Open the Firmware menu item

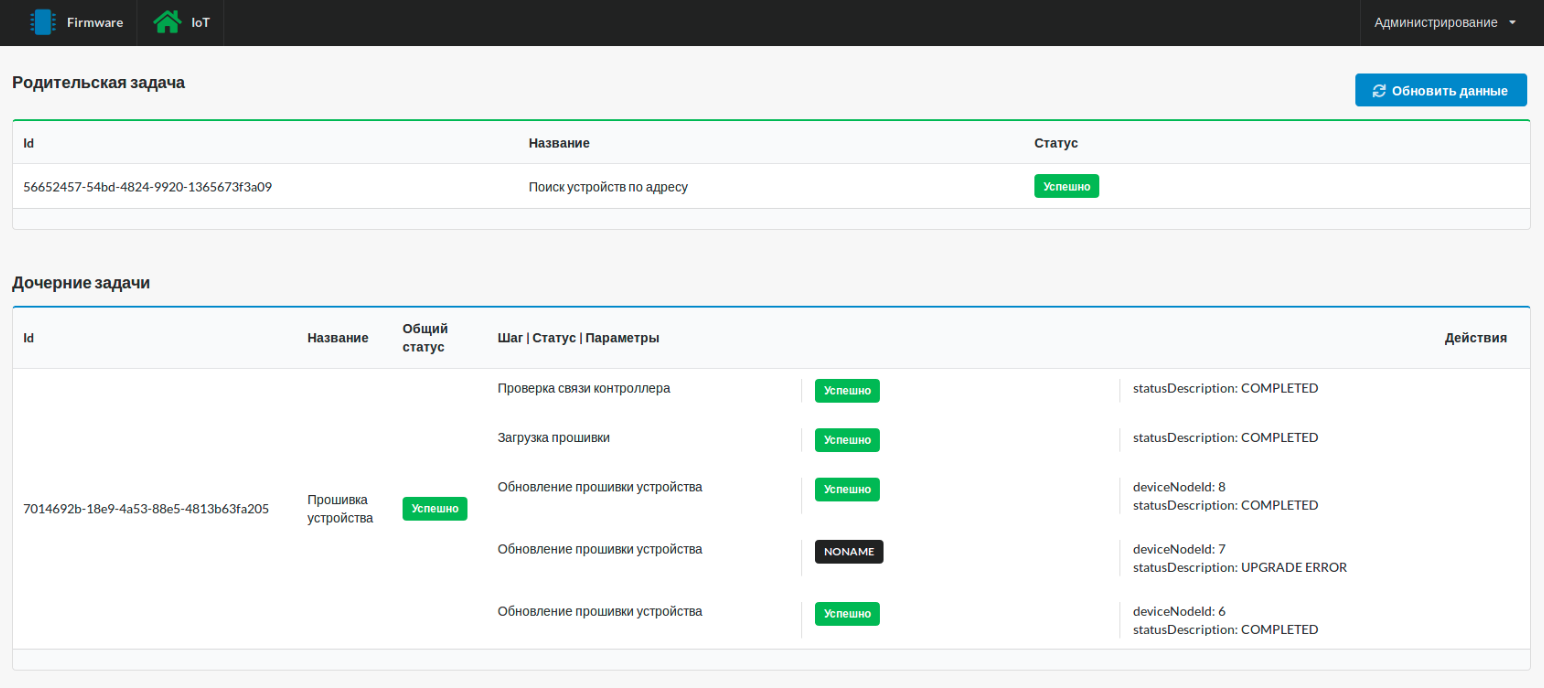pyautogui.click(x=94, y=22)
